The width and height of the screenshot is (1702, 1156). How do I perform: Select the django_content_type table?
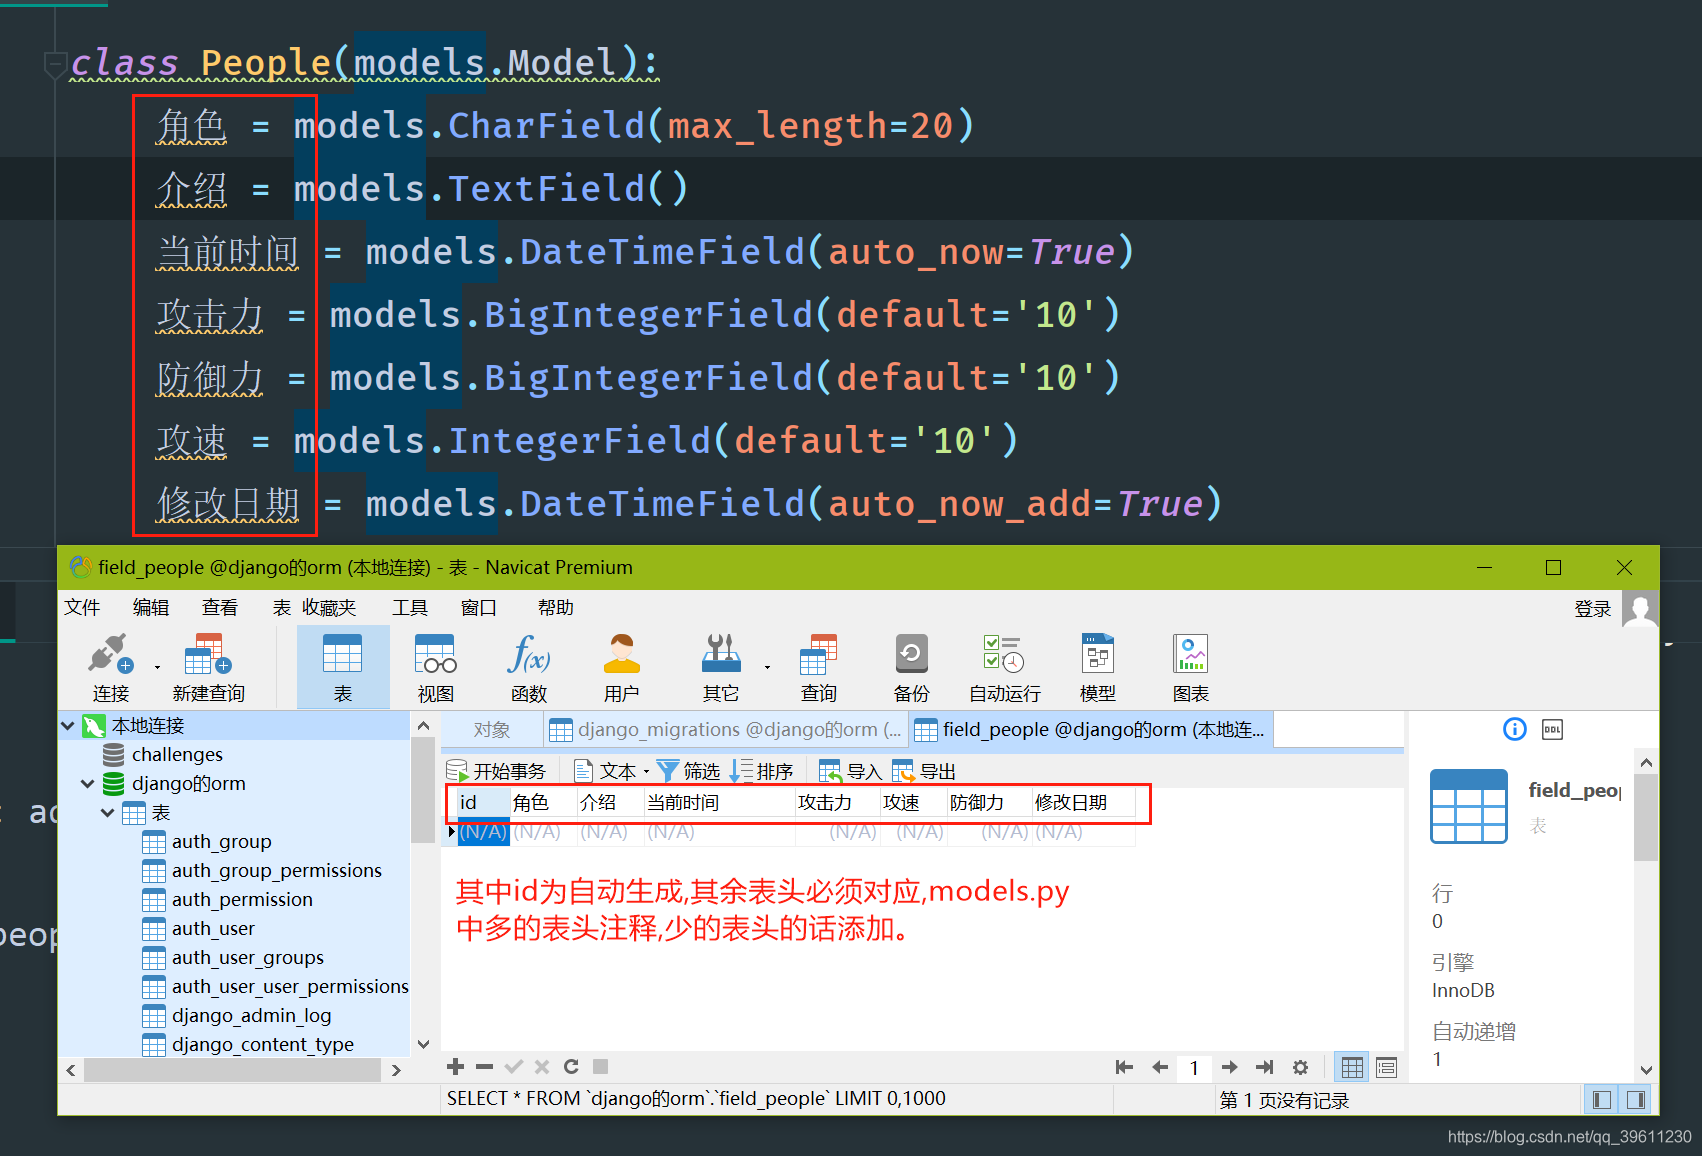262,1044
